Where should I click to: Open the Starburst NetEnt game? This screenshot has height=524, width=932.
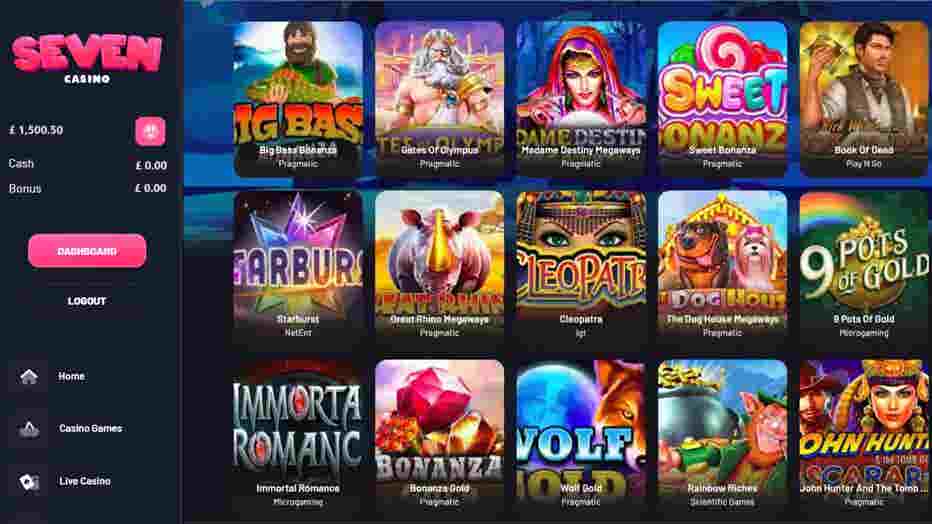click(298, 269)
